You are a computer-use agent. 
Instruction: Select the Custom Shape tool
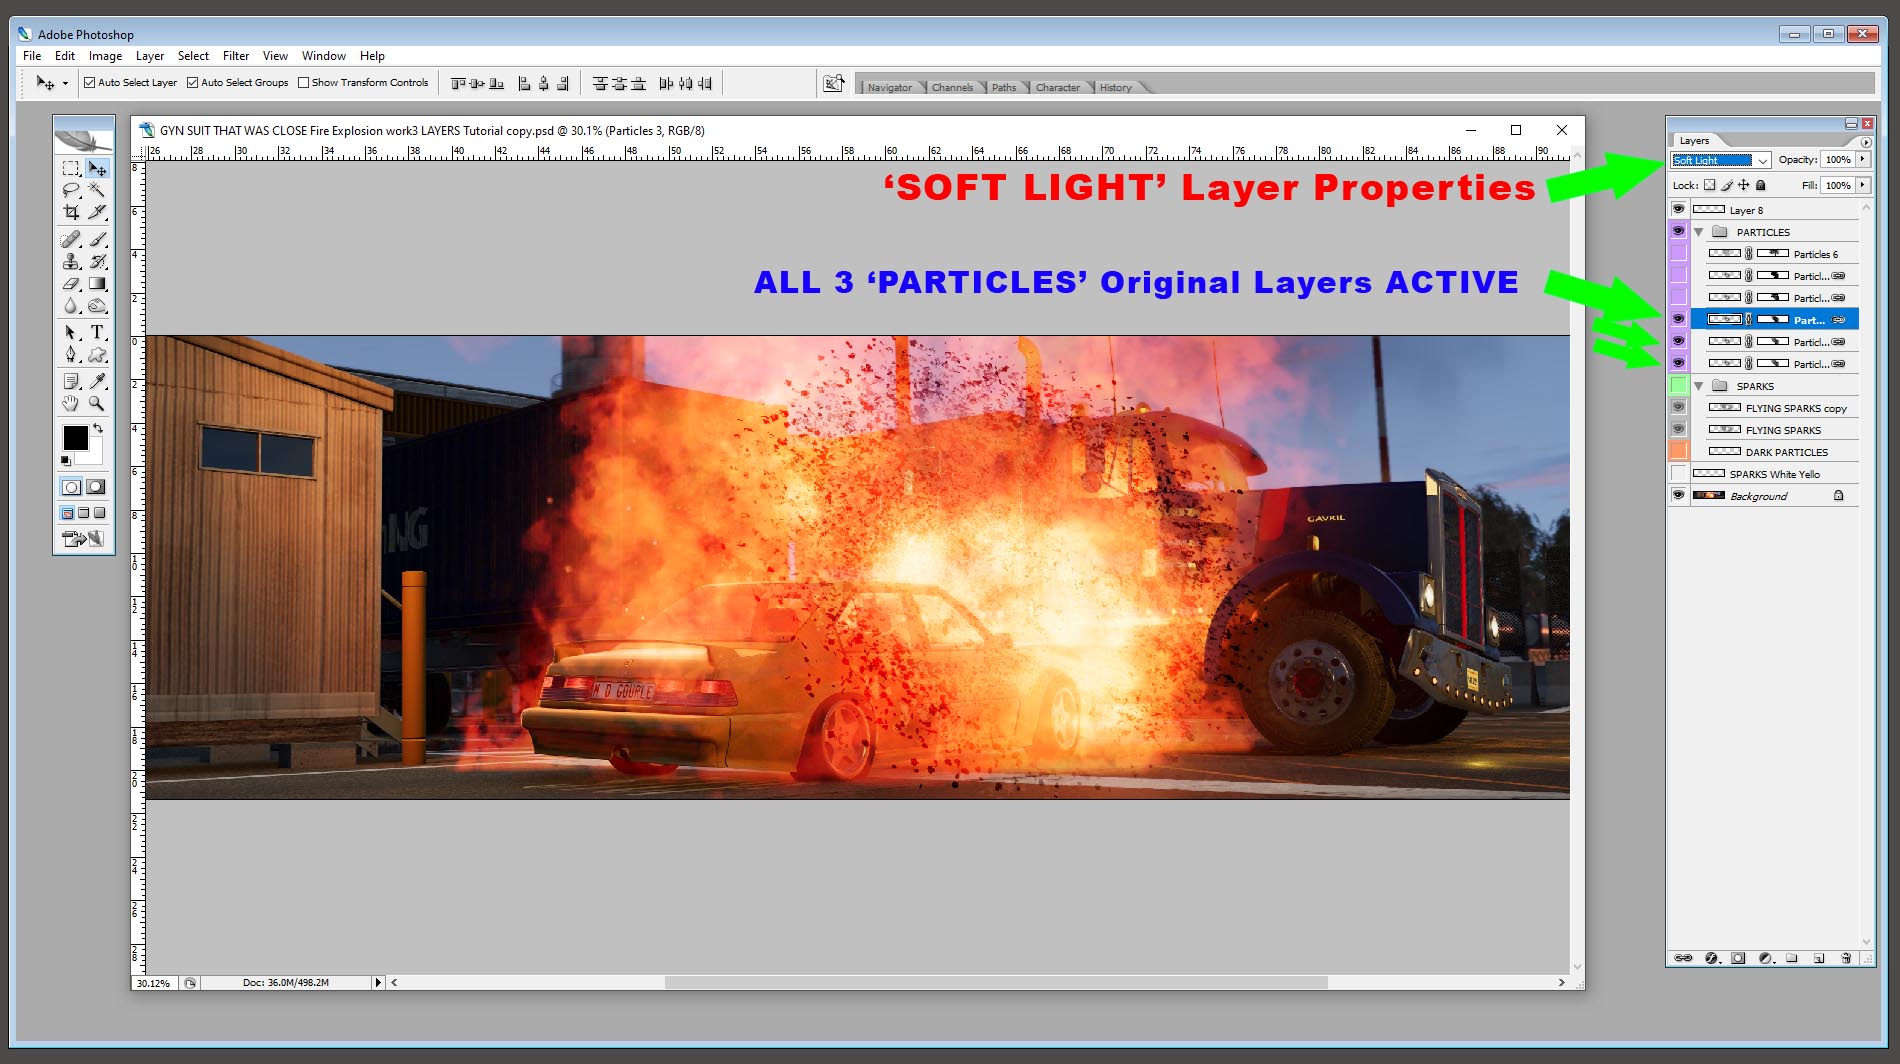pyautogui.click(x=97, y=354)
